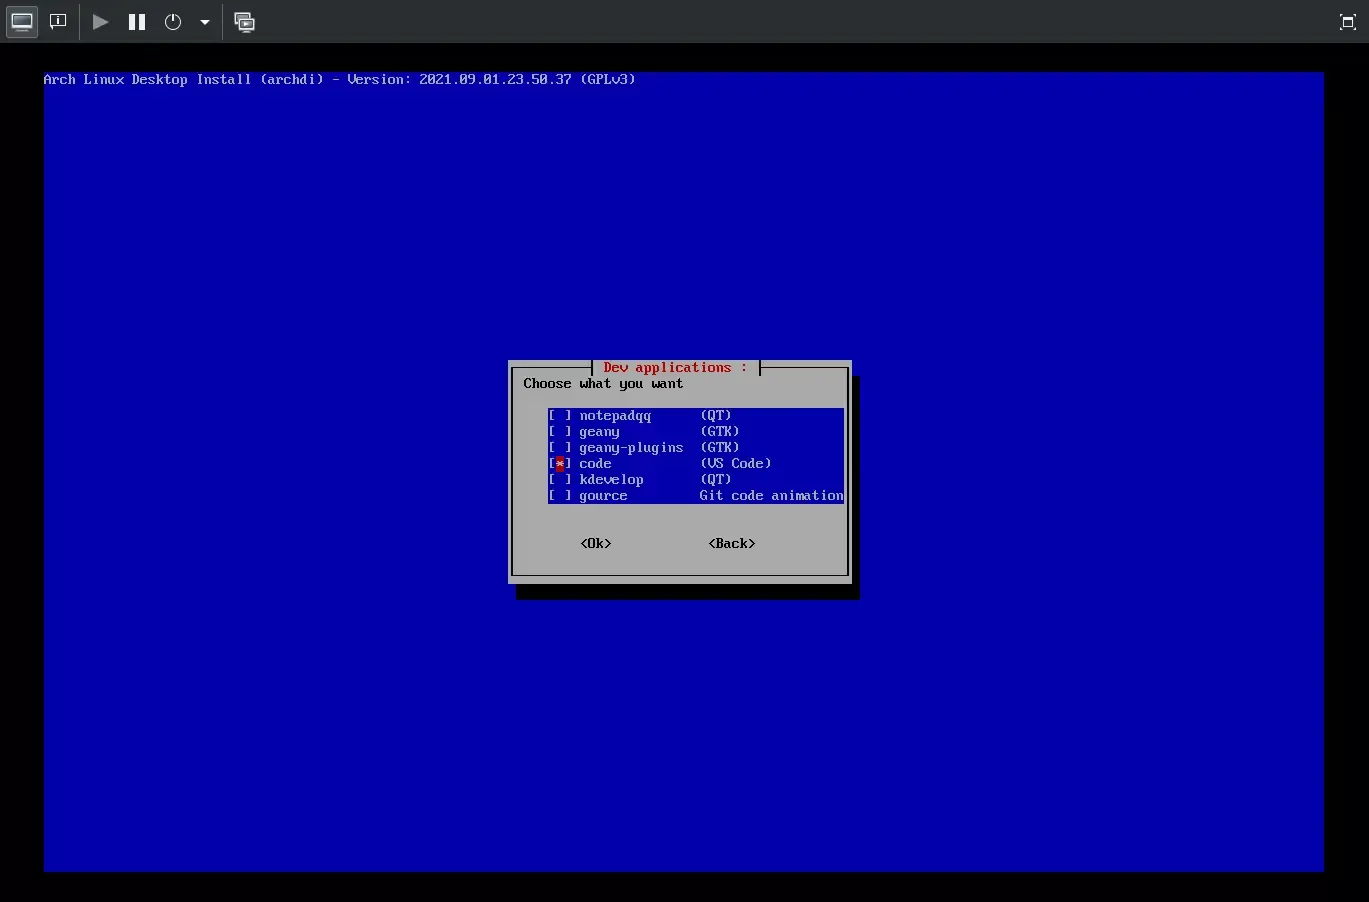Confirm selection with the Ok button
Image resolution: width=1369 pixels, height=902 pixels.
(596, 544)
